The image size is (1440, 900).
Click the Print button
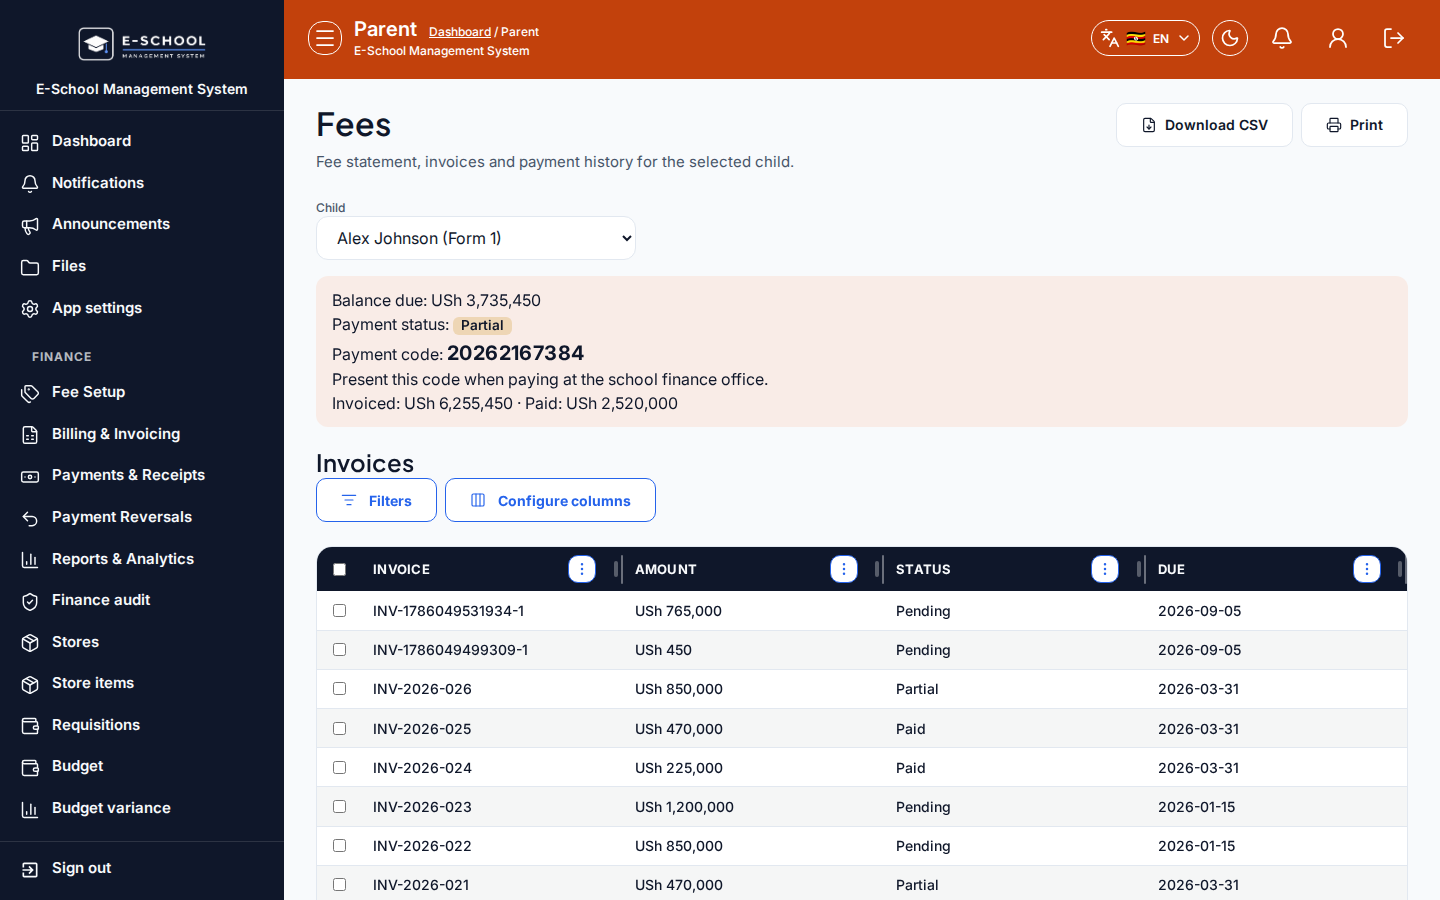pos(1354,125)
